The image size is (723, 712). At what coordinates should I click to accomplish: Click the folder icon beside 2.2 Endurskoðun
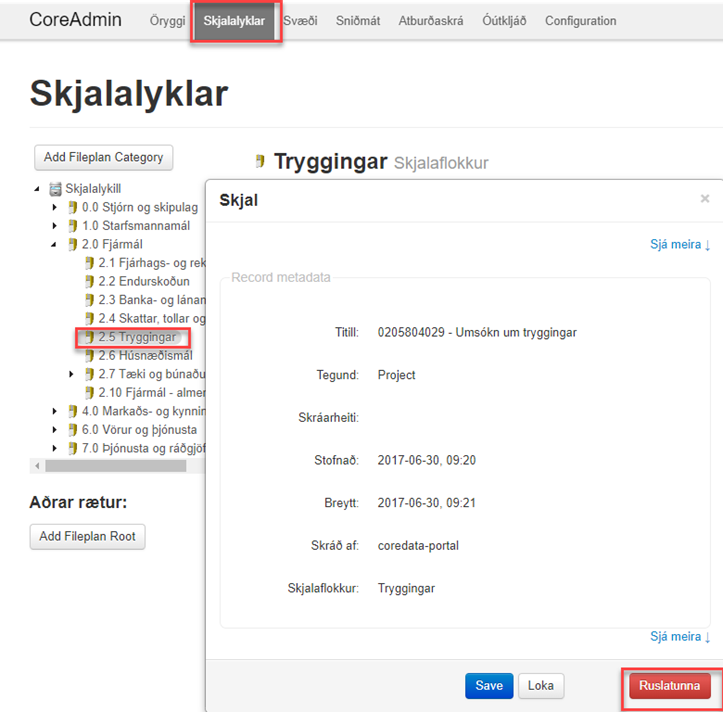coord(89,281)
